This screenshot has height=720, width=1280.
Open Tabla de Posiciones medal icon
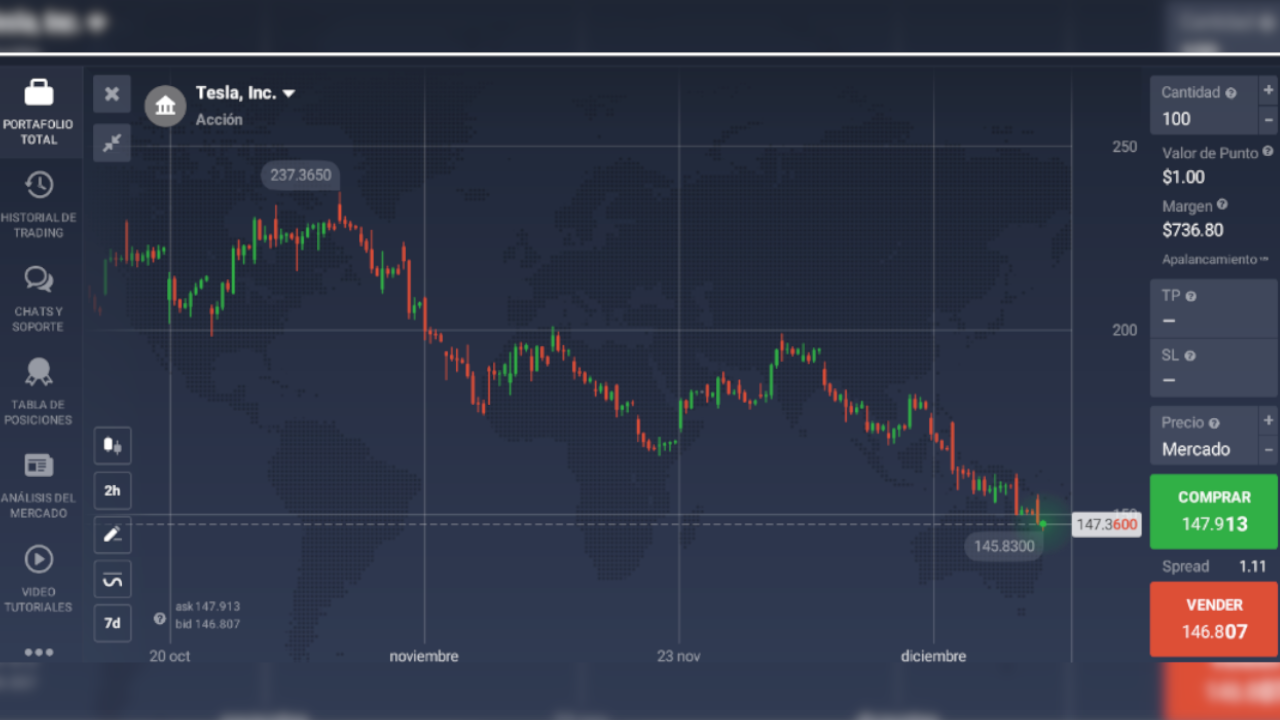[x=39, y=372]
